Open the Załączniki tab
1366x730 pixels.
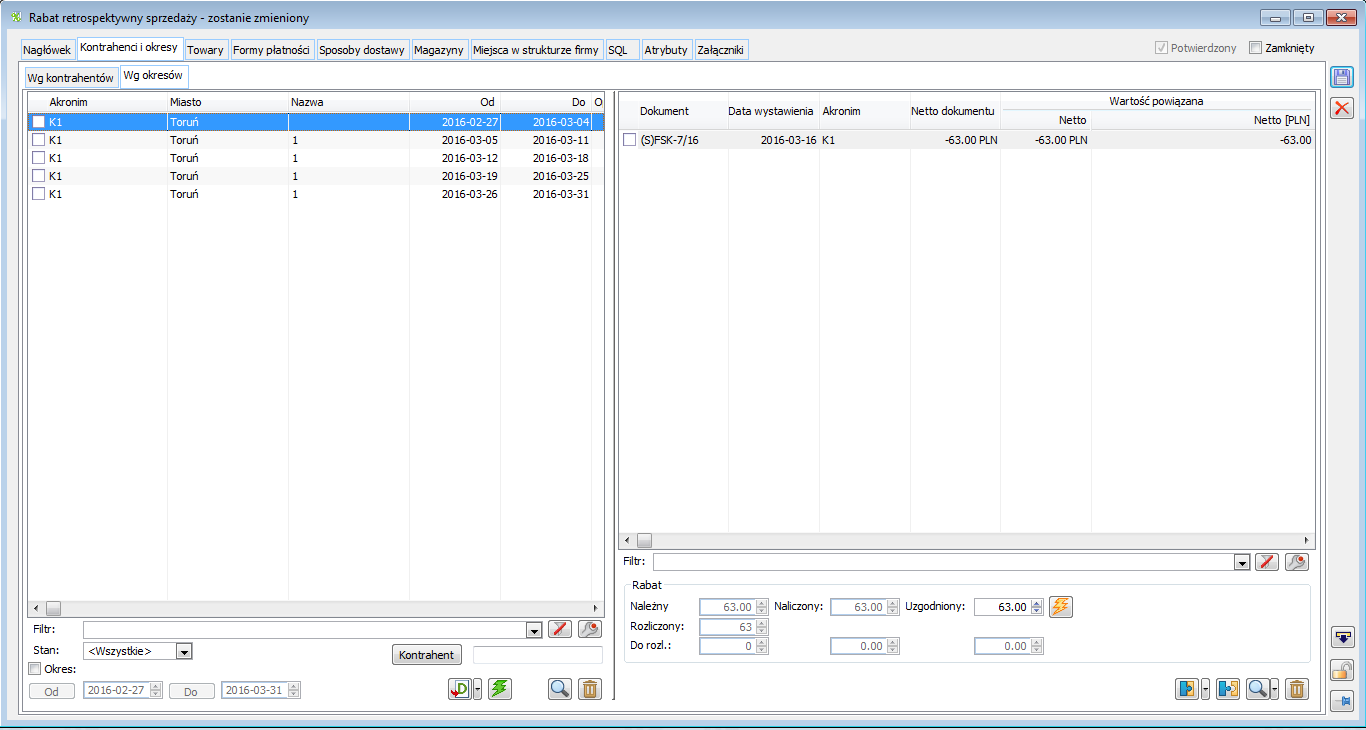(x=720, y=49)
